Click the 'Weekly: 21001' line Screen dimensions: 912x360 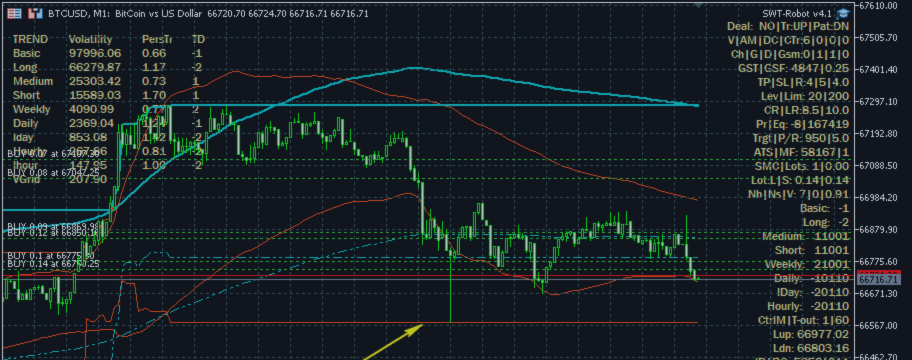point(807,264)
